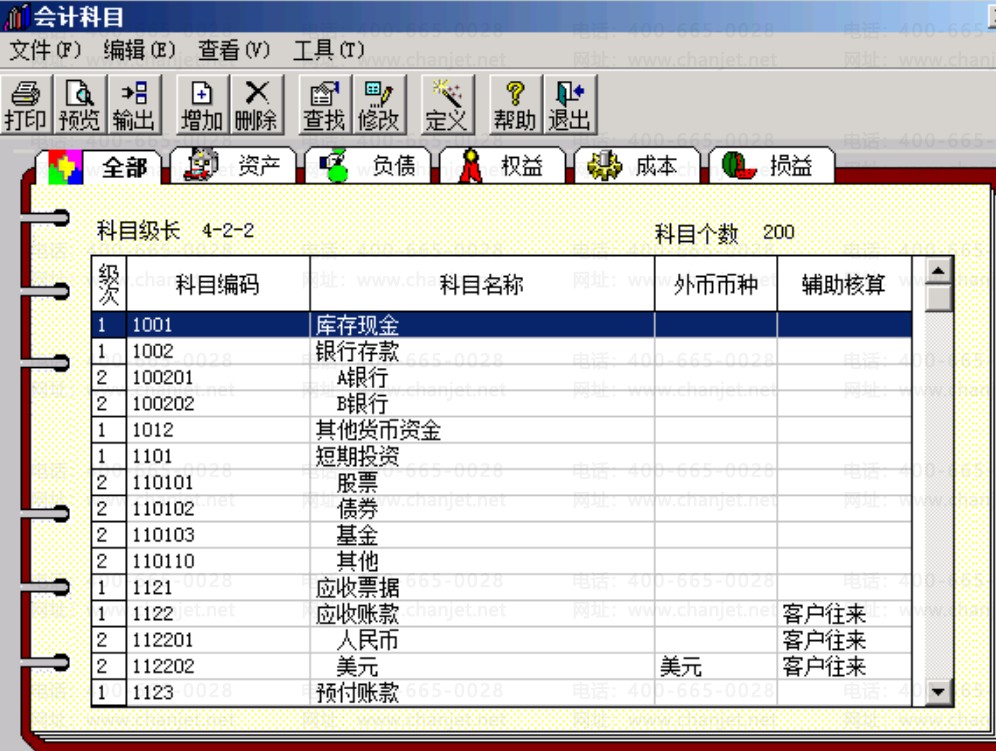996x751 pixels.
Task: Click 客户往来 in the 1122 row
Action: pyautogui.click(x=824, y=614)
